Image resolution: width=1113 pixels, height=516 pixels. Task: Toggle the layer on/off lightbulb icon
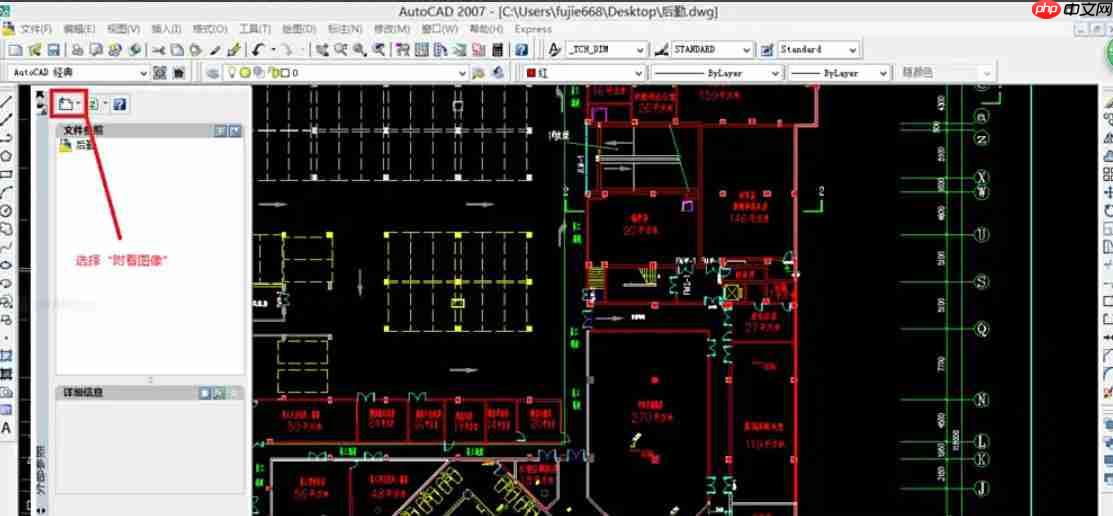pos(231,72)
